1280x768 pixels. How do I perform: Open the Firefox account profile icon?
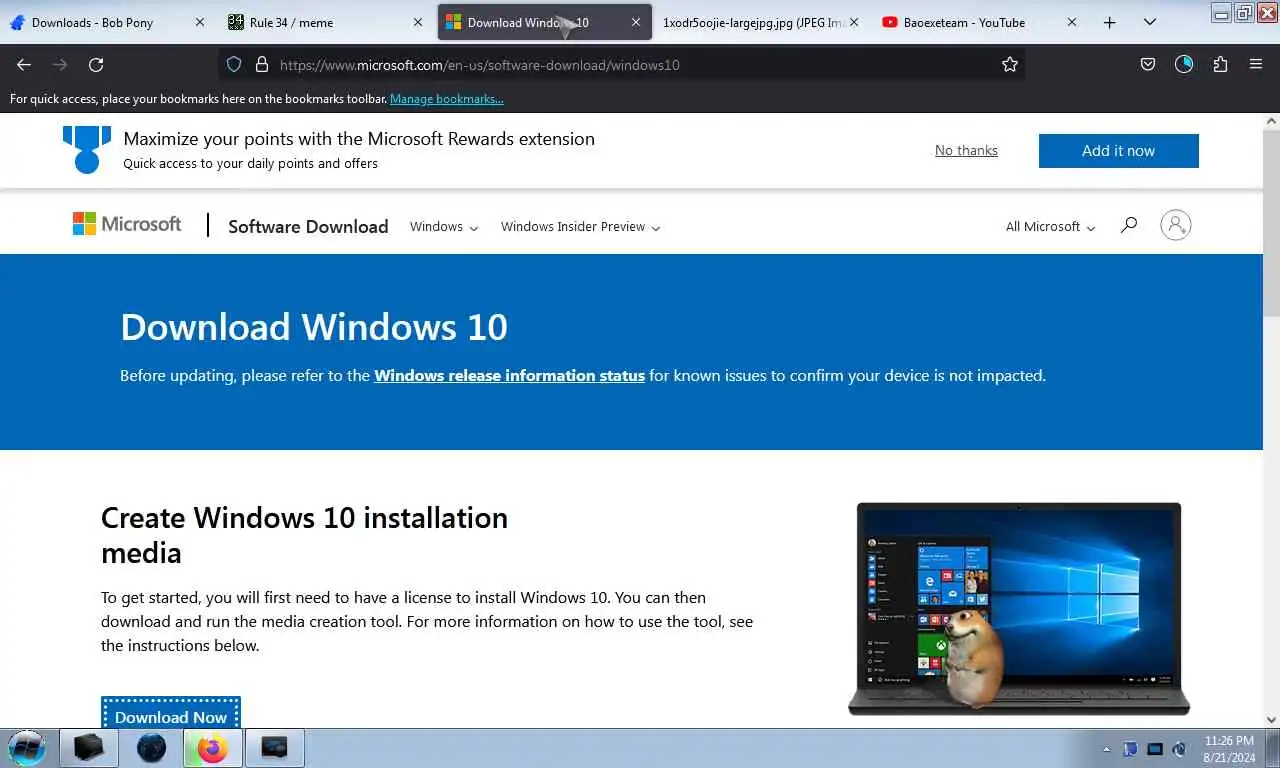[1184, 64]
